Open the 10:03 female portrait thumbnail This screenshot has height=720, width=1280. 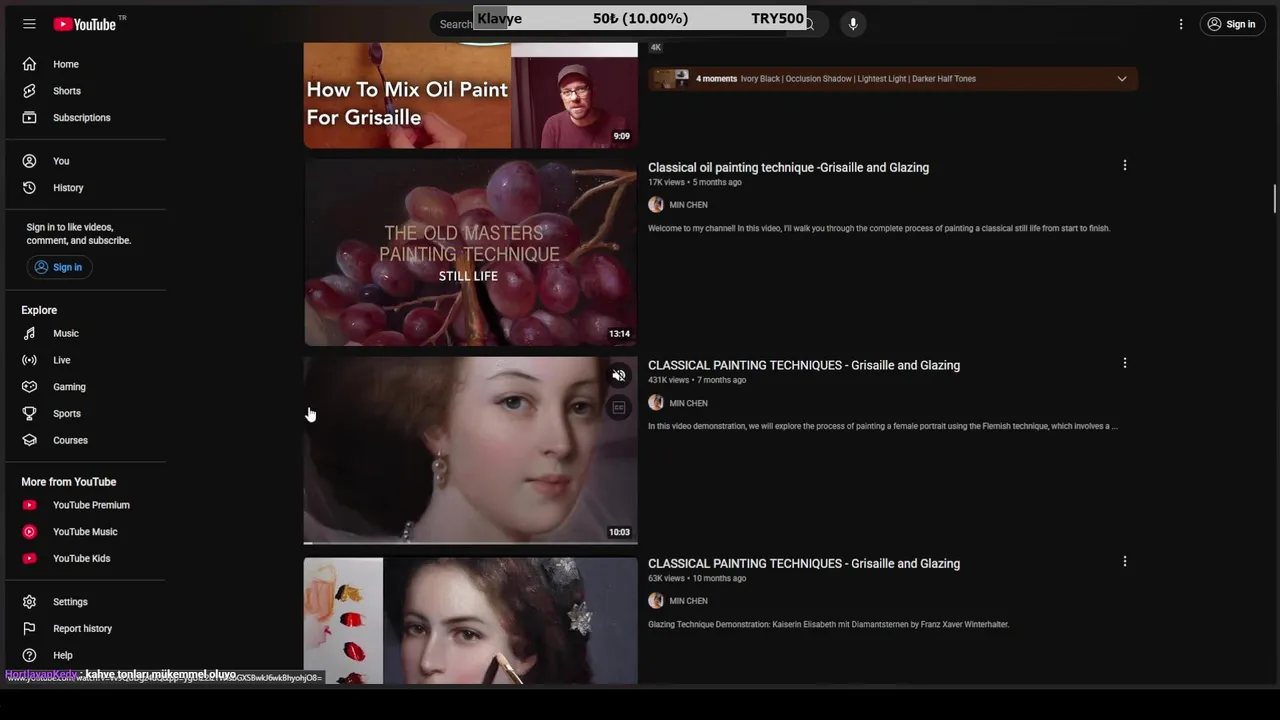click(x=470, y=450)
